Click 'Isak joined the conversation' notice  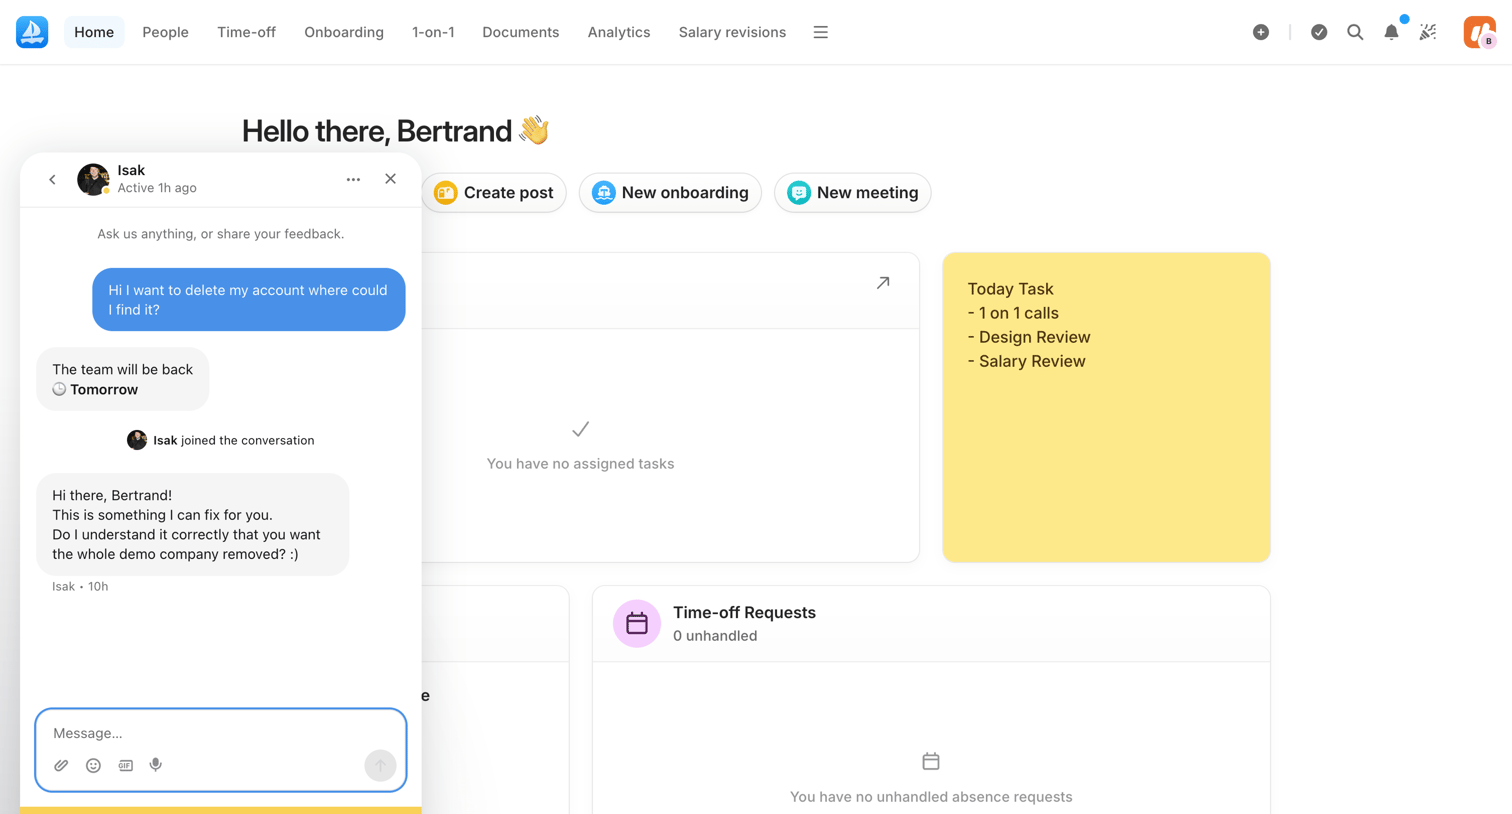221,440
